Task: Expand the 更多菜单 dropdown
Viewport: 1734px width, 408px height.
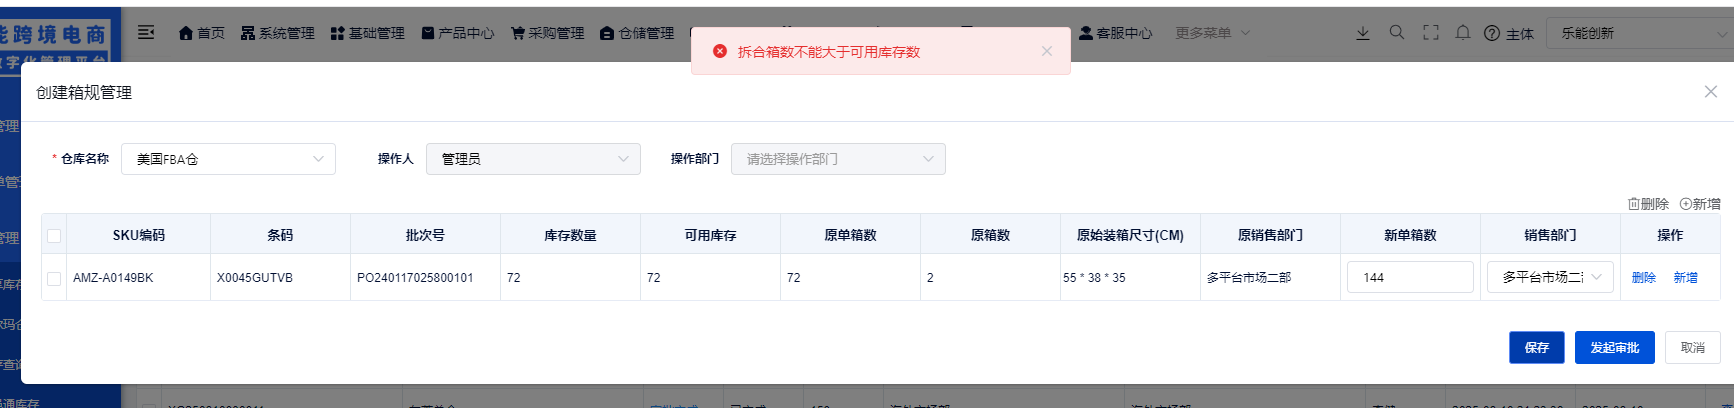Action: click(x=1212, y=33)
